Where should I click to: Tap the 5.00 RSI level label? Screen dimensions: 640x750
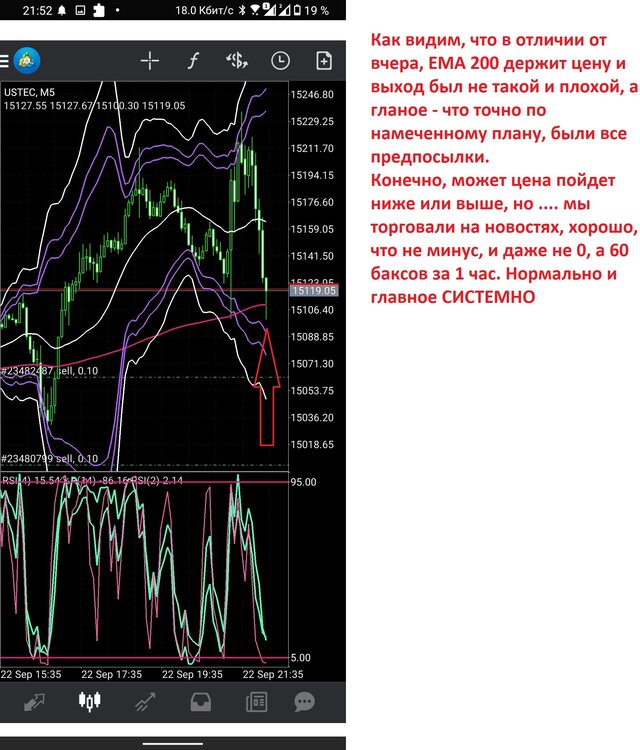tap(300, 658)
